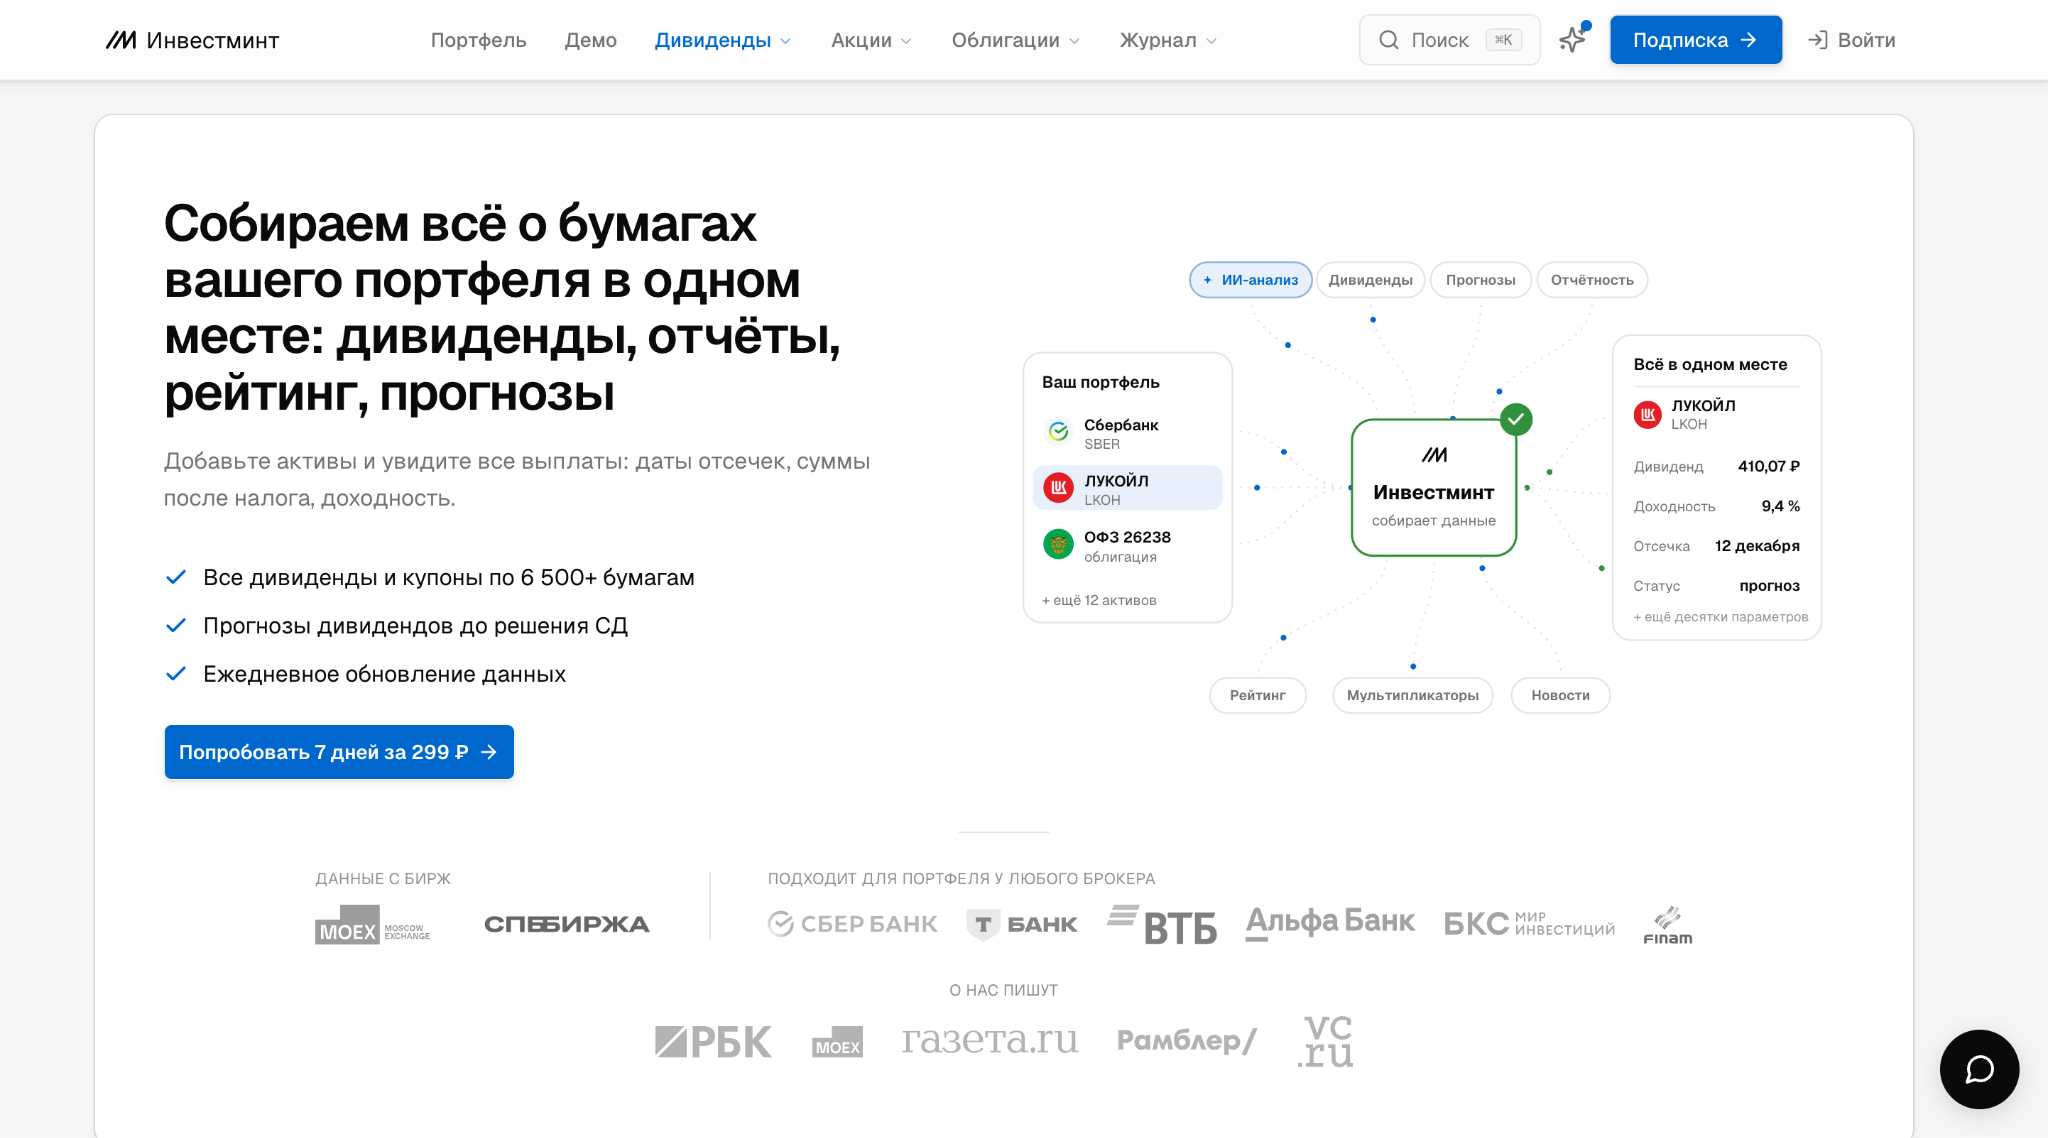Click the Поиск search field
The image size is (2048, 1138).
click(x=1449, y=40)
